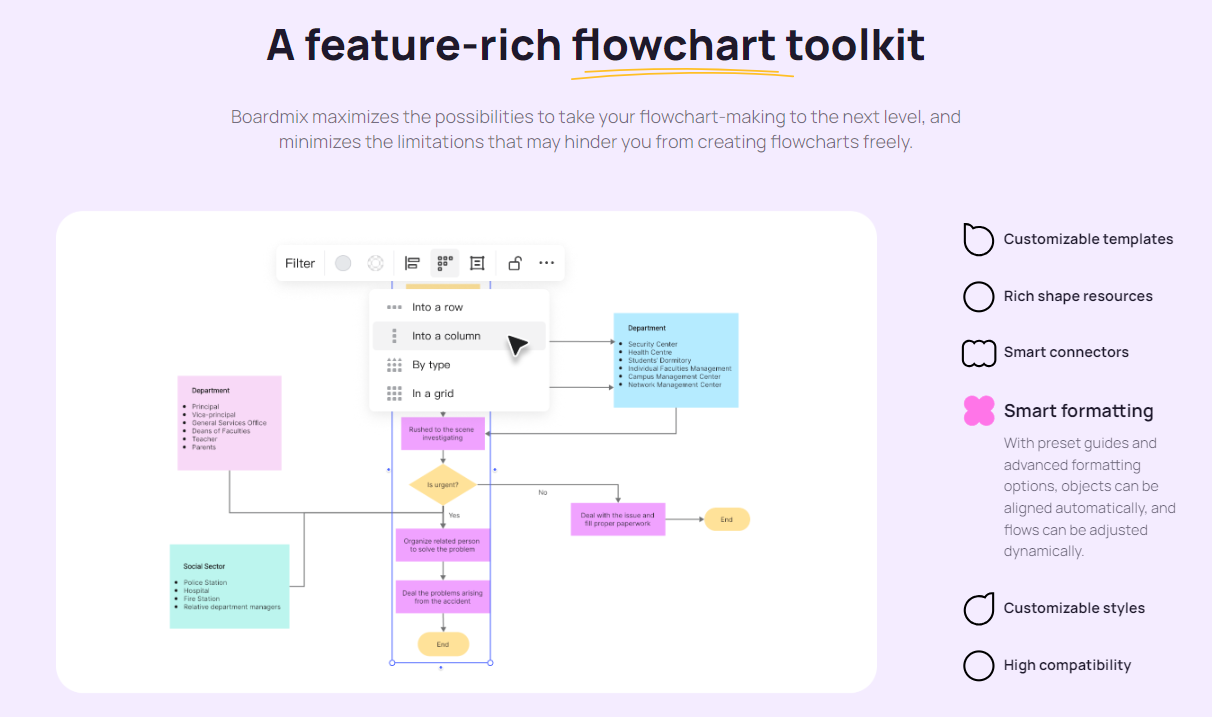Select the dashed-circle border style icon
The height and width of the screenshot is (717, 1212).
click(375, 263)
